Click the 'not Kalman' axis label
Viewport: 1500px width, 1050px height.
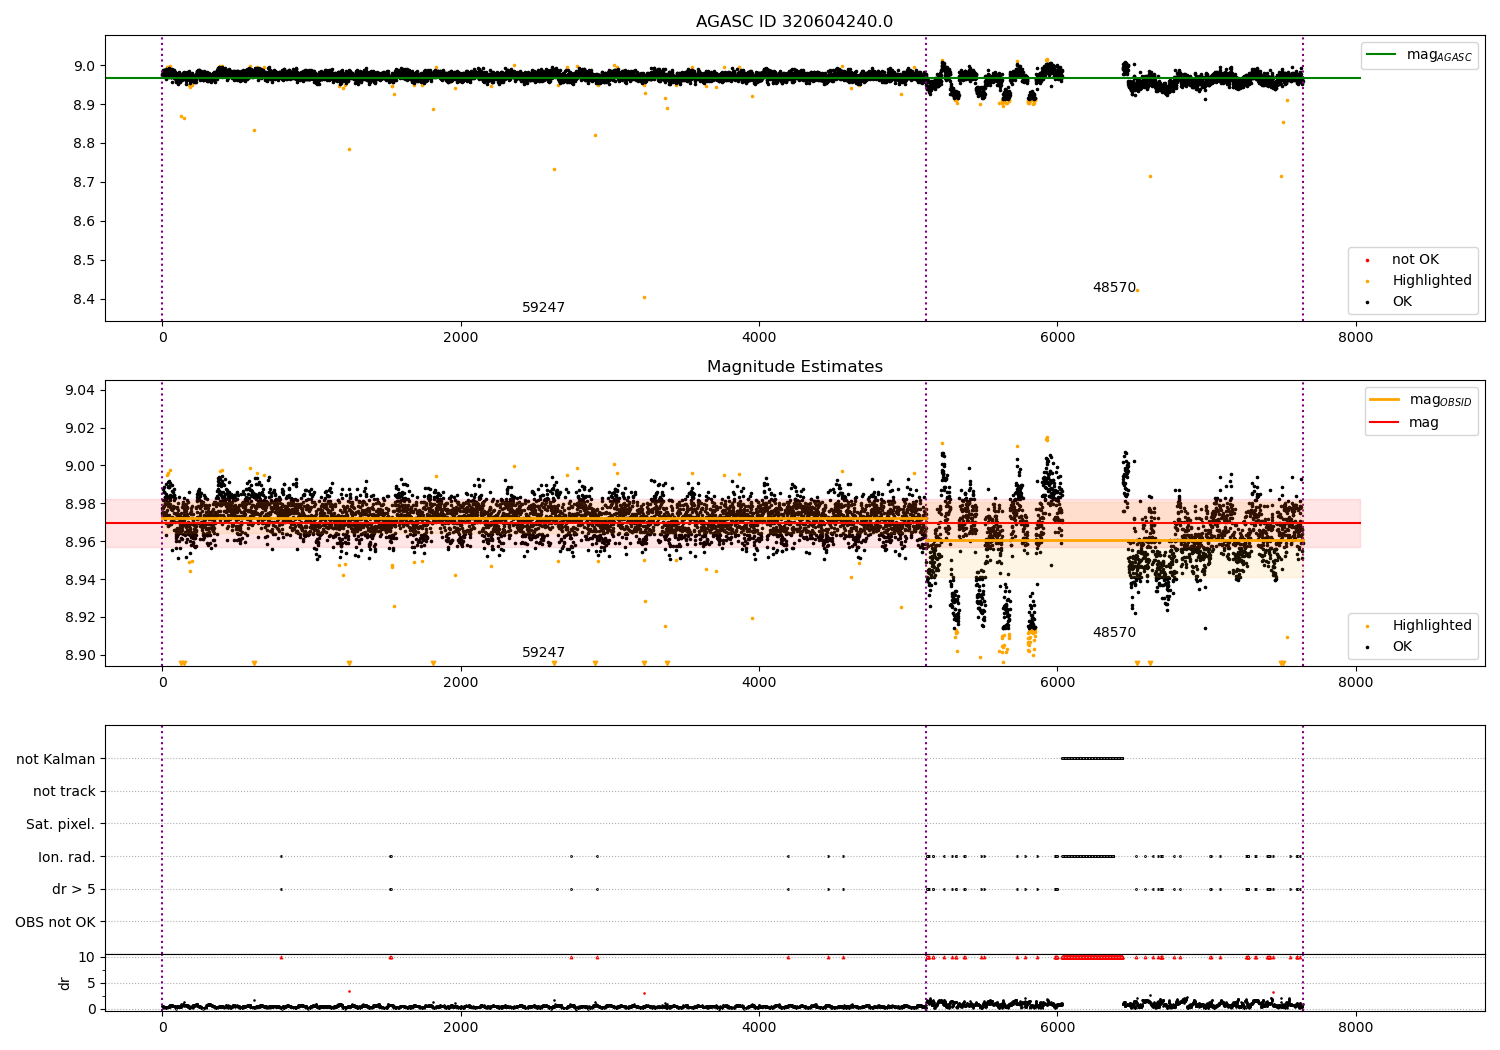point(55,759)
